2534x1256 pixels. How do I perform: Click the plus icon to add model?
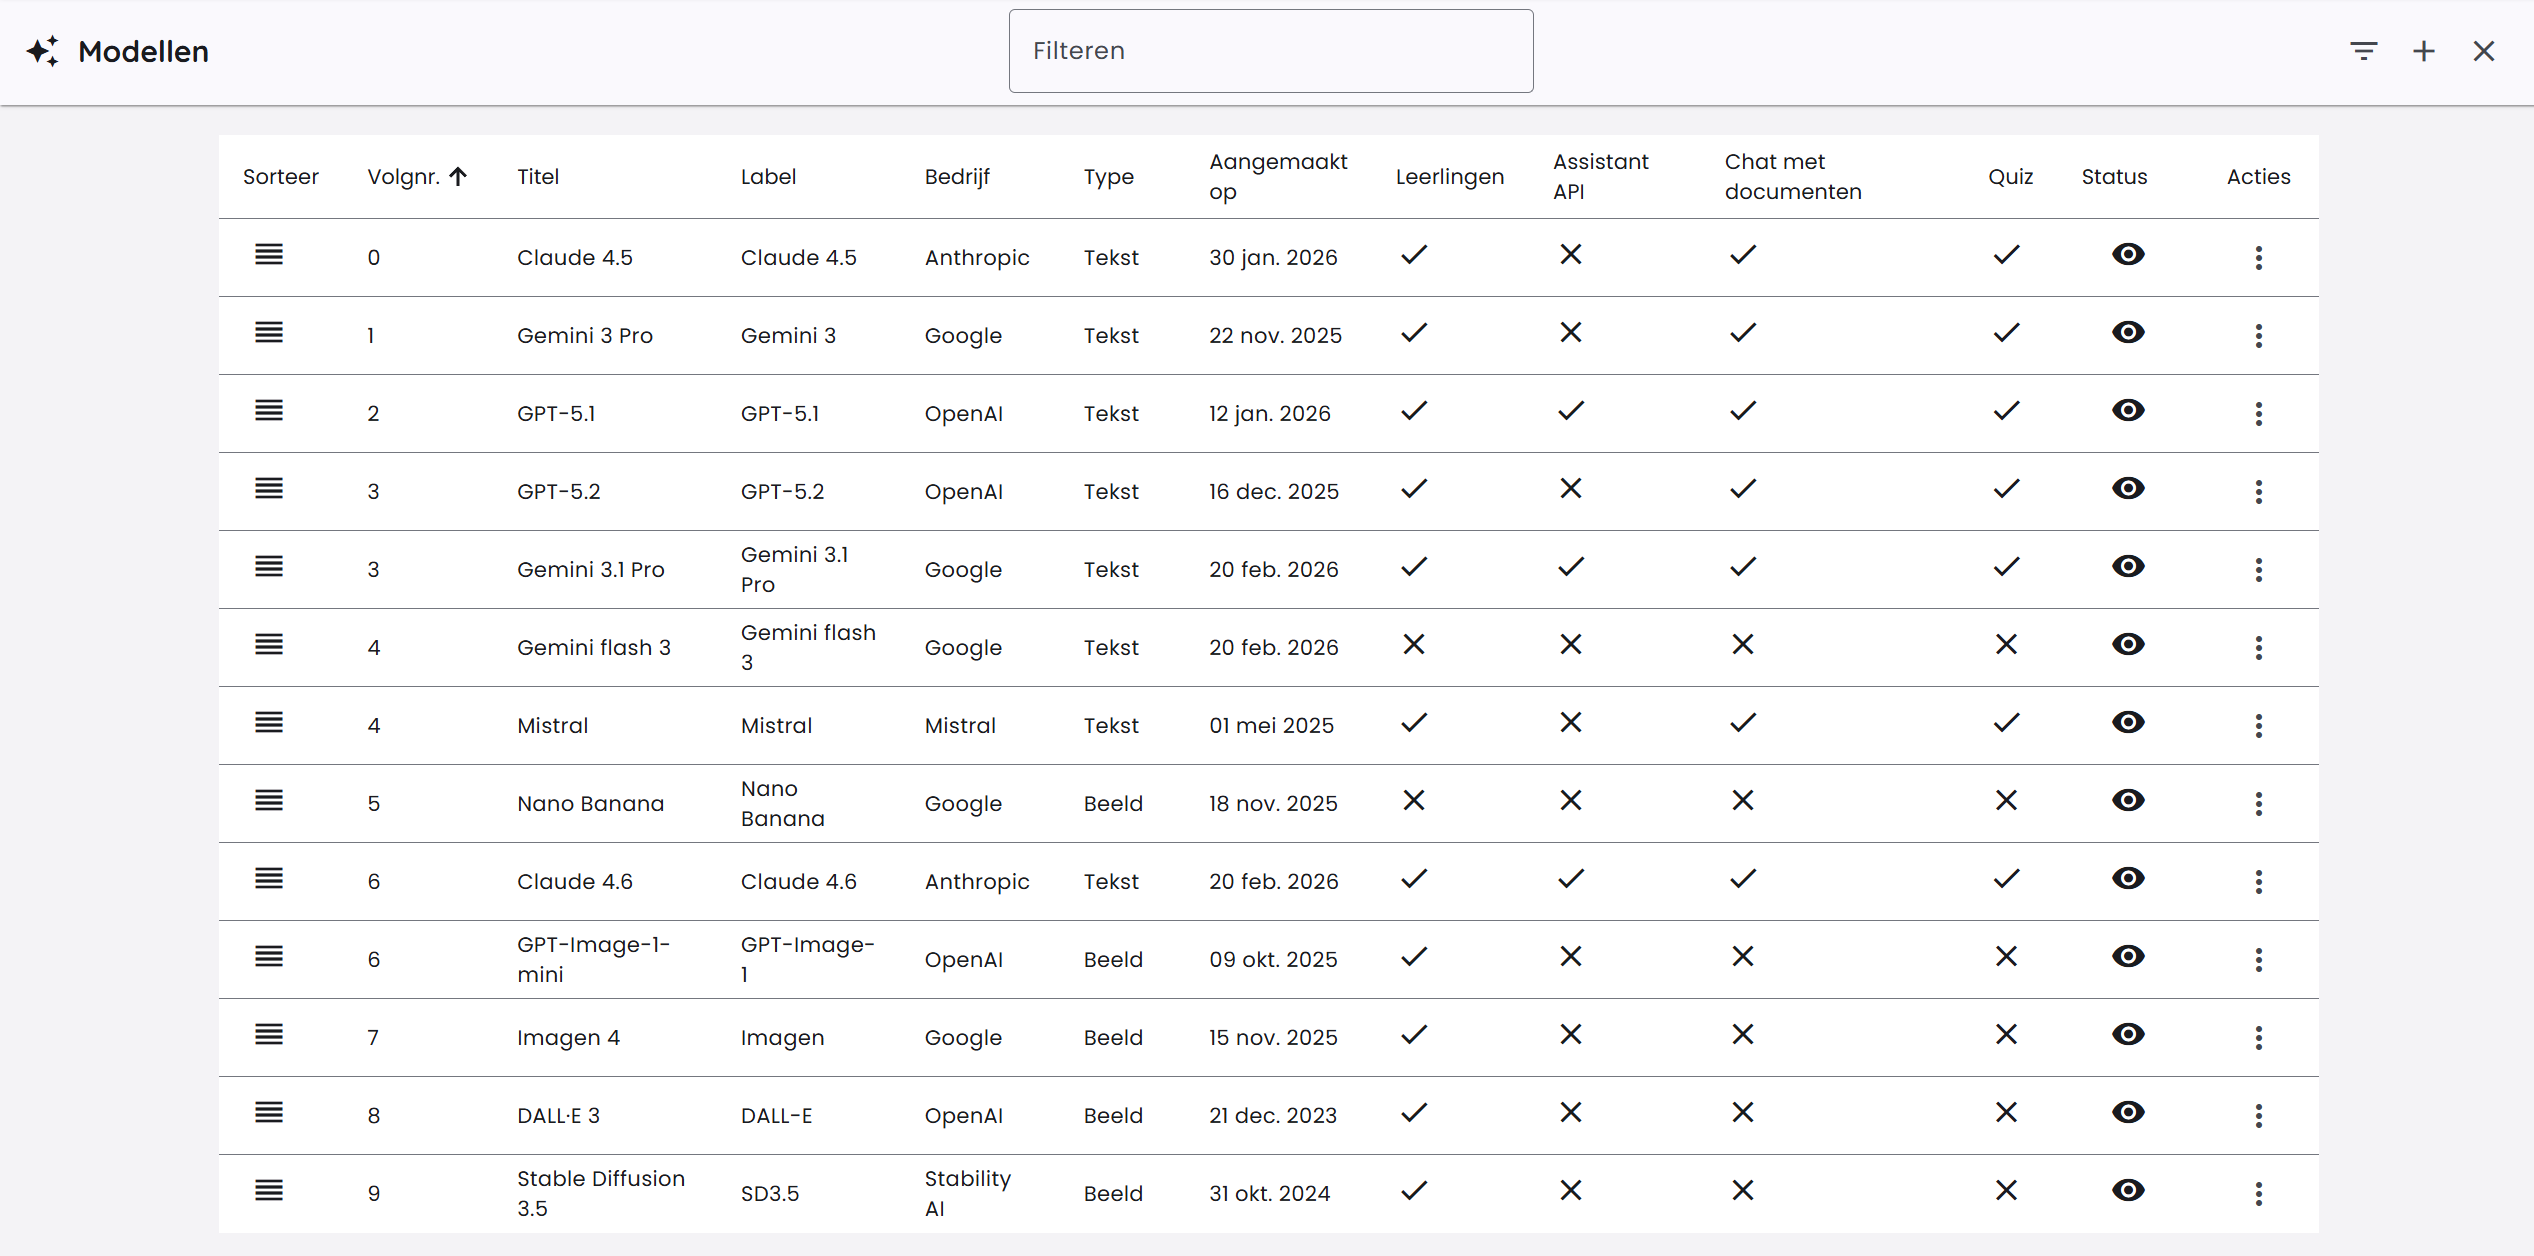click(2423, 51)
